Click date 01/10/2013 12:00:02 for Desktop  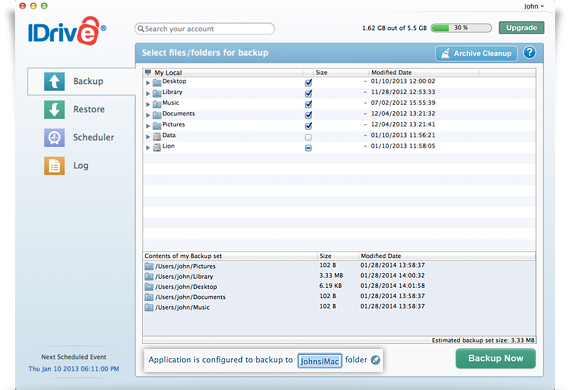coord(403,81)
